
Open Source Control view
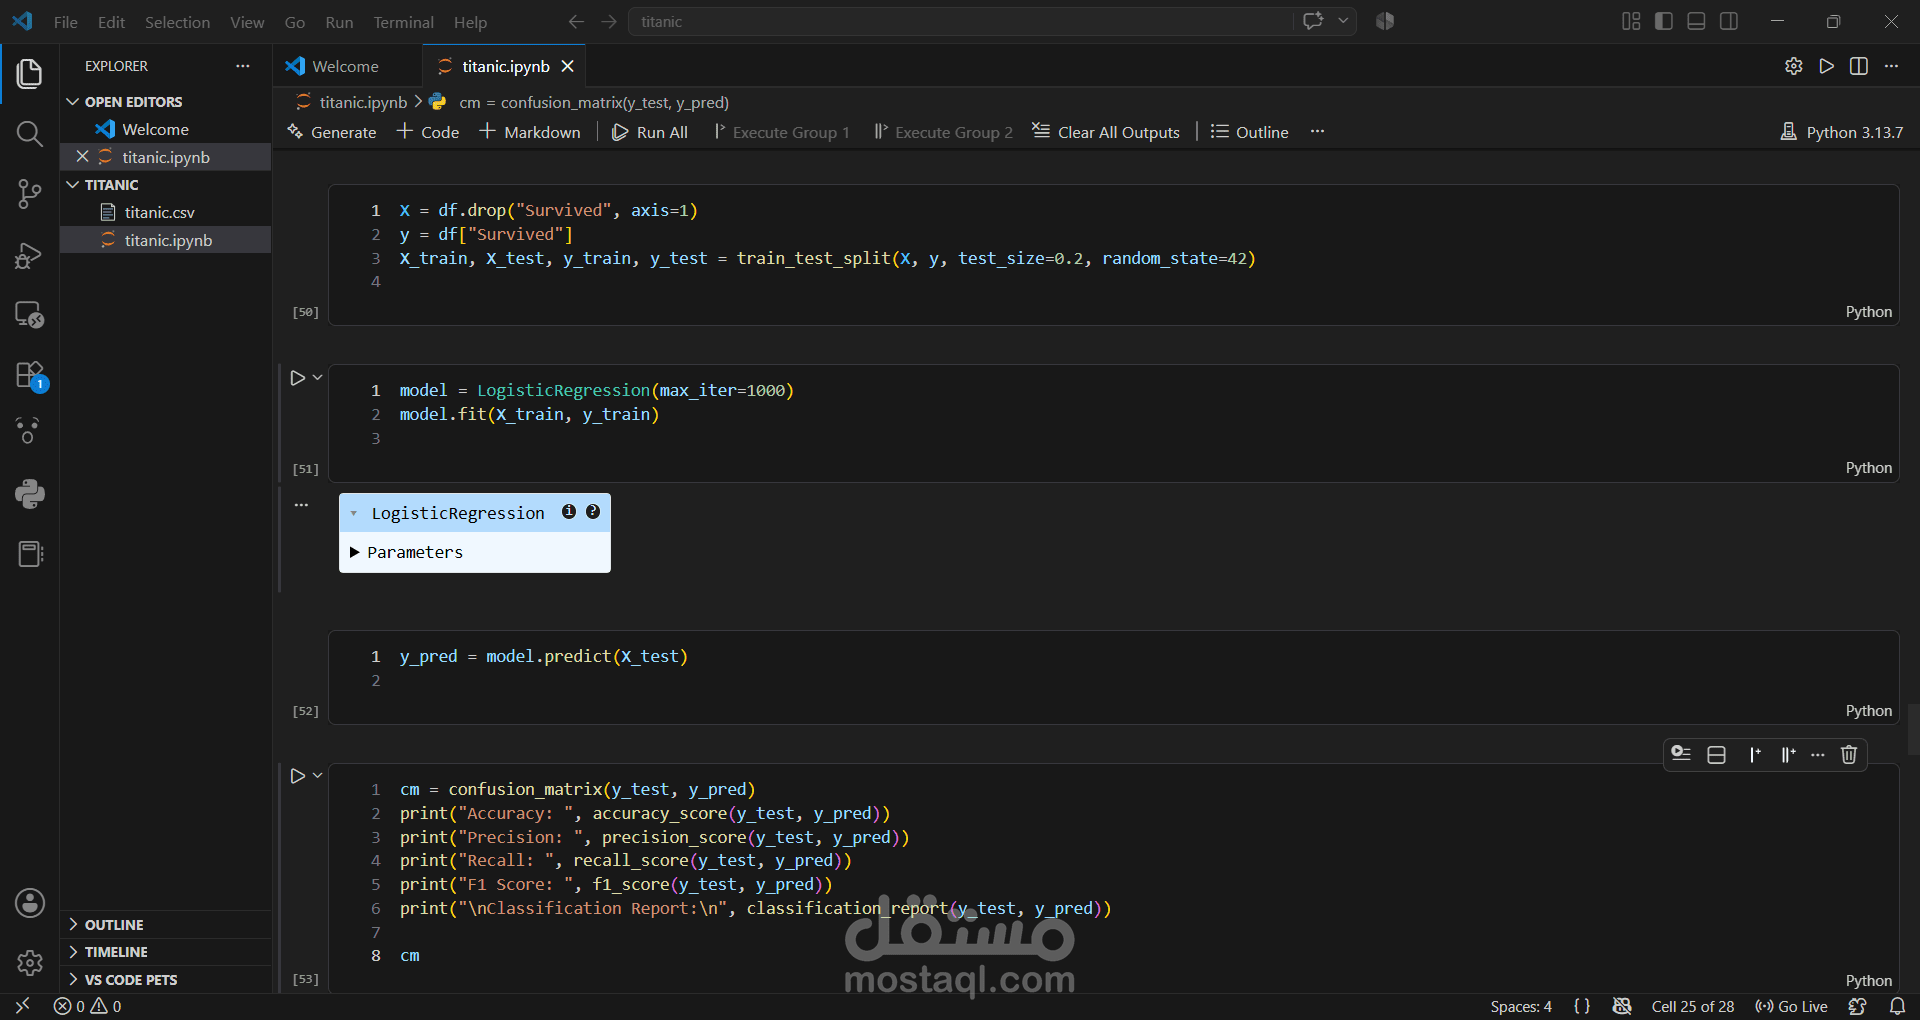pos(30,194)
